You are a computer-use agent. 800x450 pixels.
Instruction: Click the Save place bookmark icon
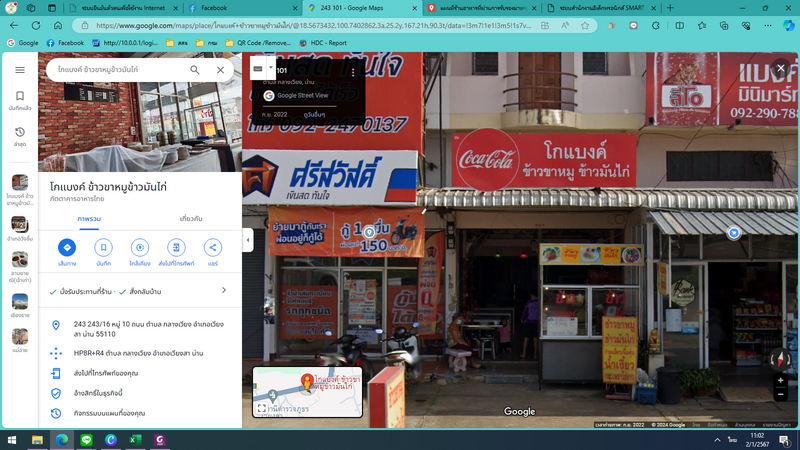point(103,247)
